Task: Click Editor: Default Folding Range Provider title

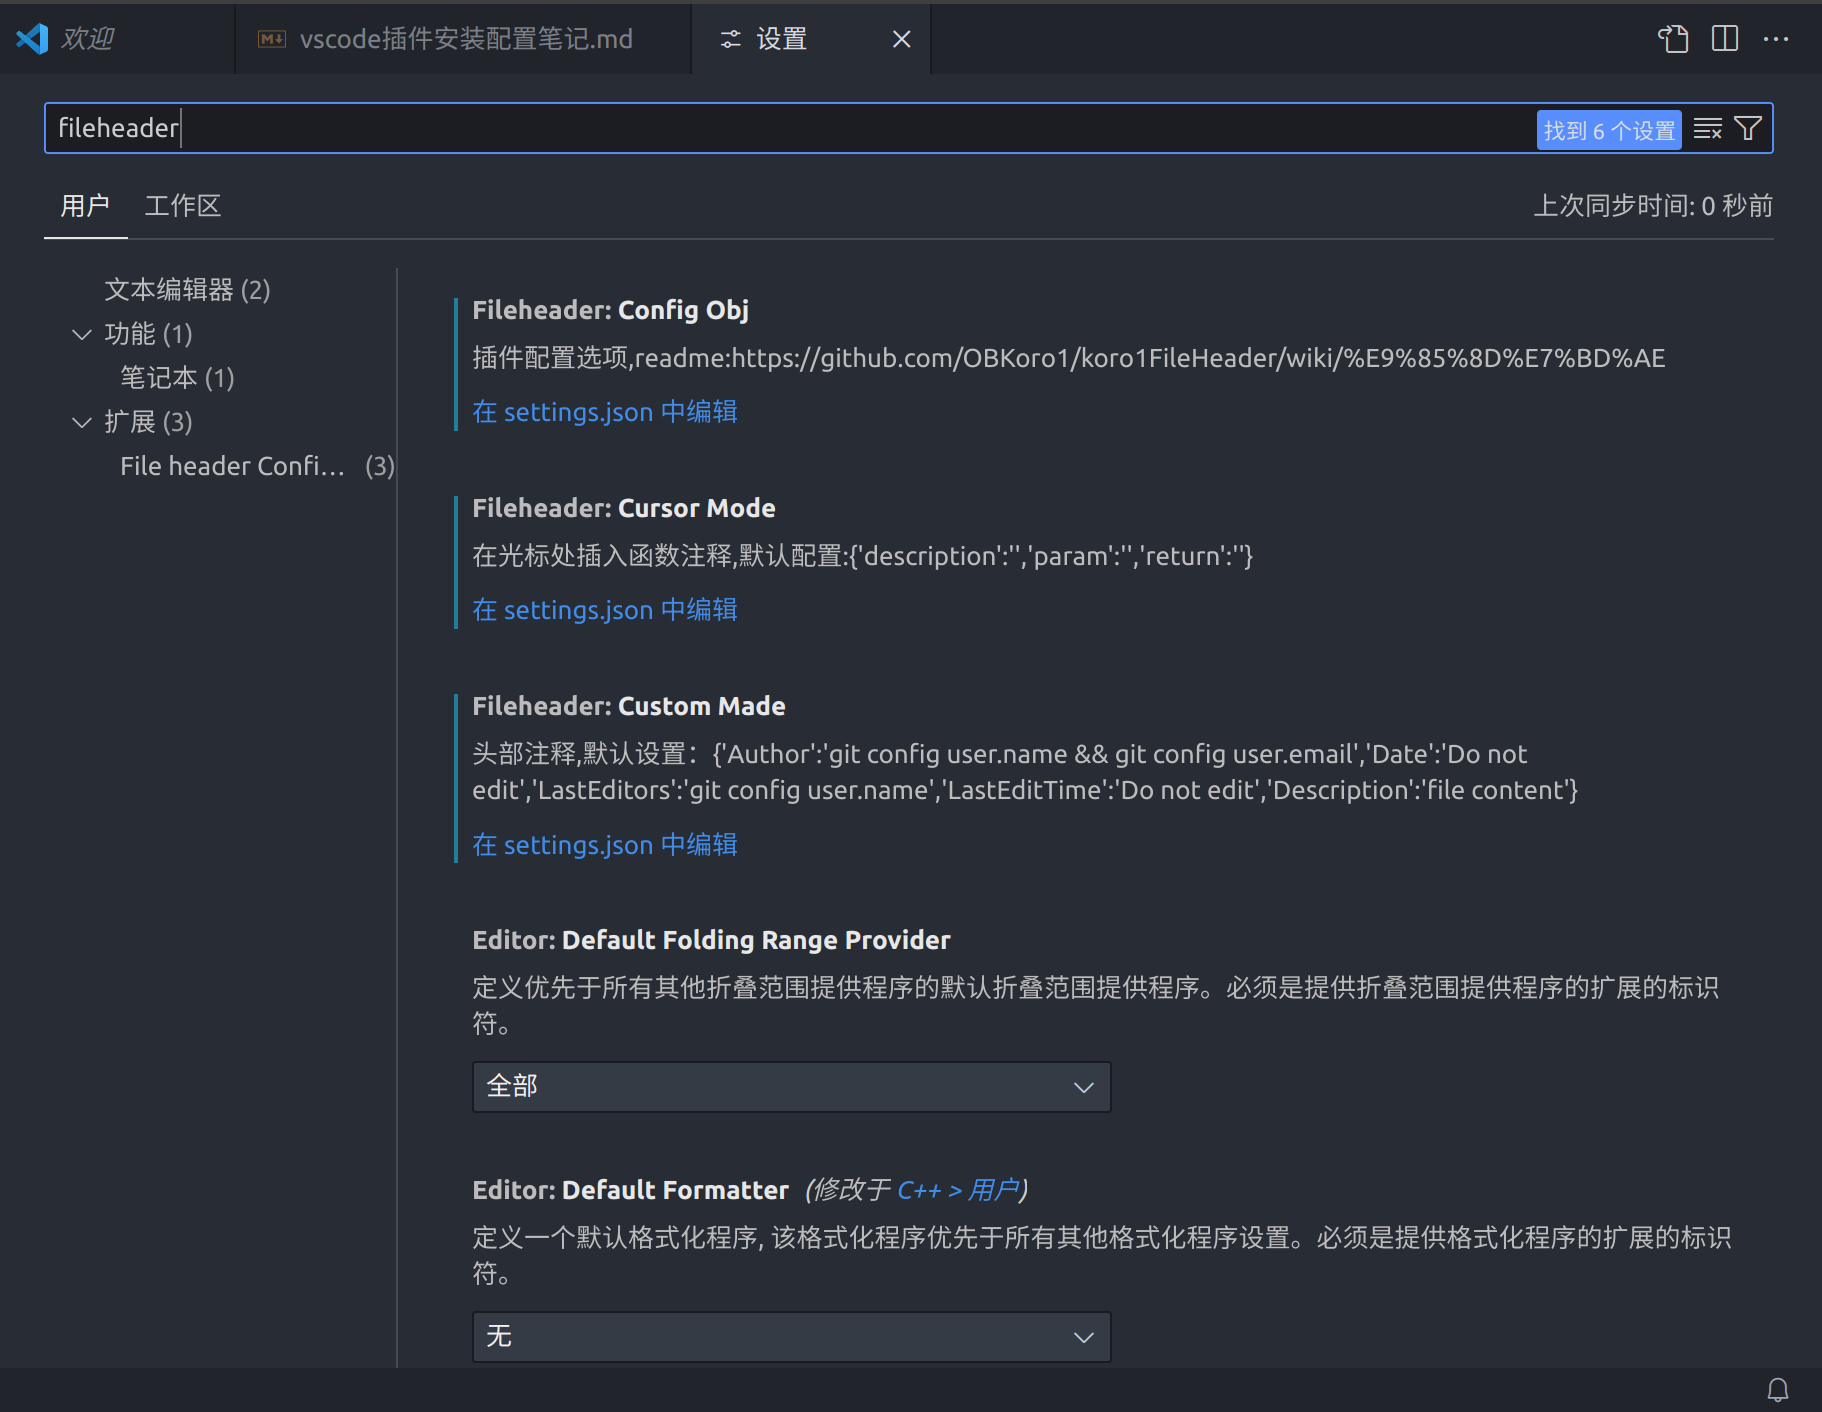Action: 711,940
